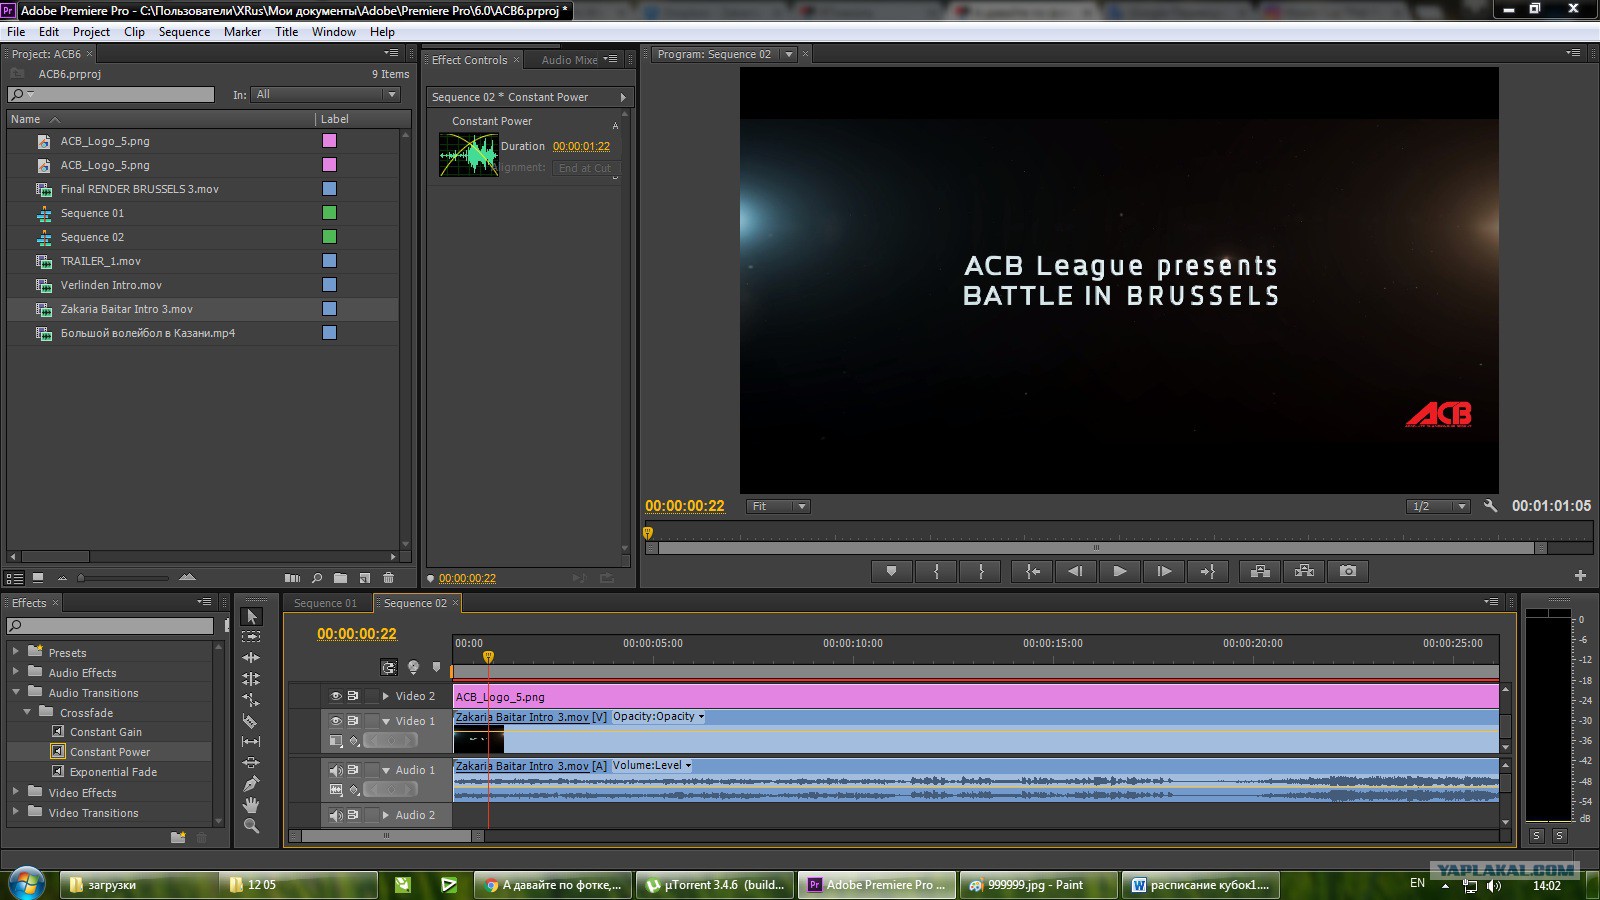Click the Effects panel search field

110,626
